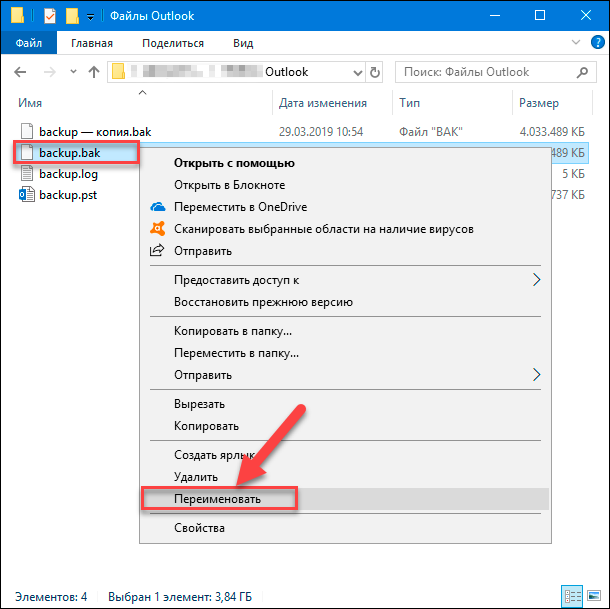Switch to the Вид ribbon tab
610x609 pixels.
[243, 43]
